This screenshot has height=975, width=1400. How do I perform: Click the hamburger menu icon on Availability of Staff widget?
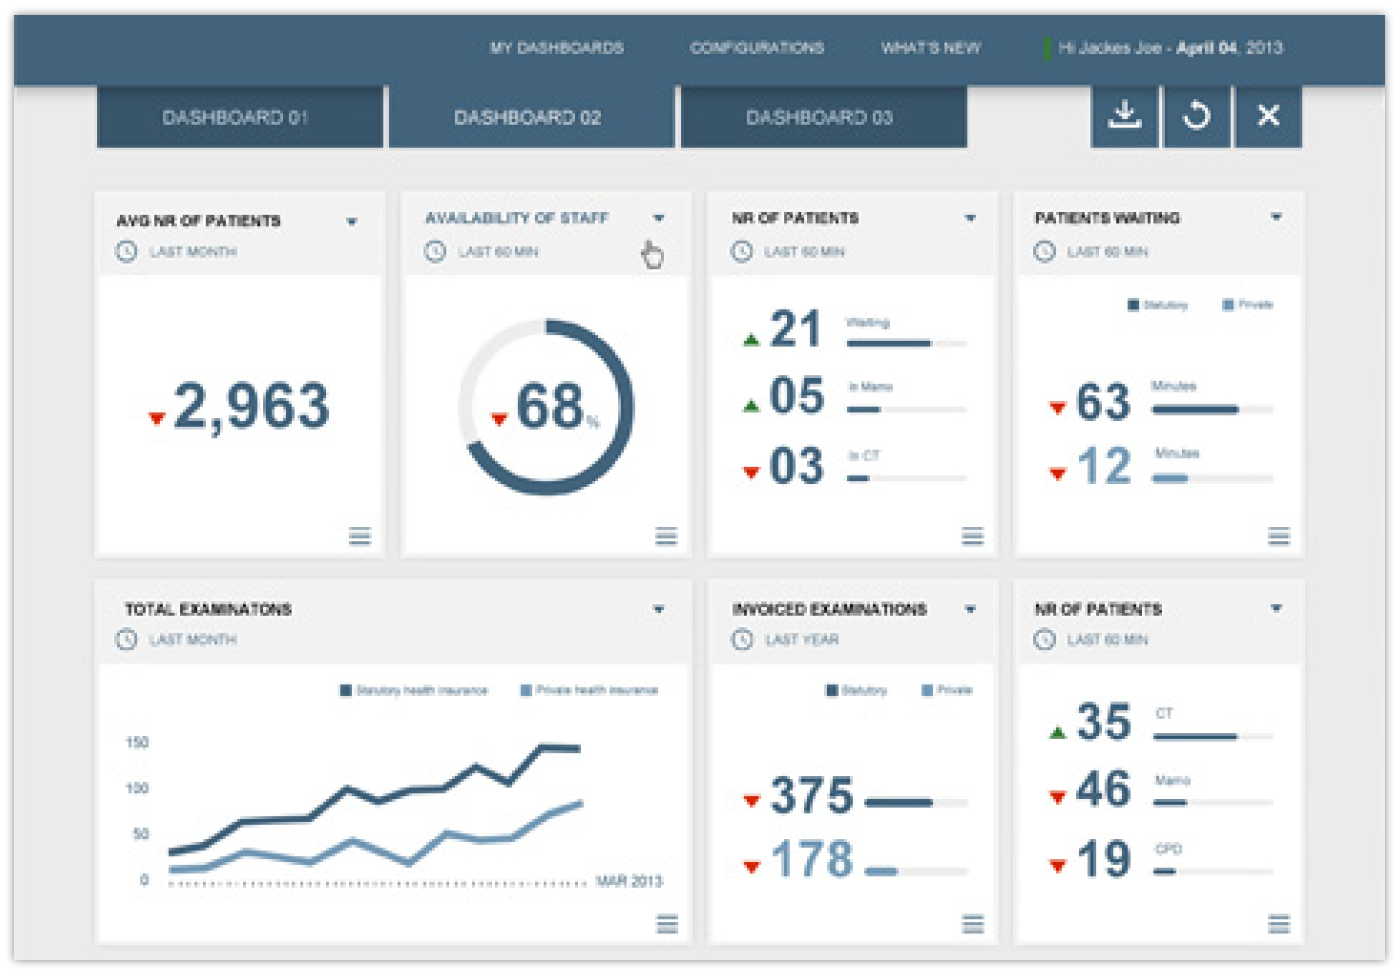[x=665, y=537]
